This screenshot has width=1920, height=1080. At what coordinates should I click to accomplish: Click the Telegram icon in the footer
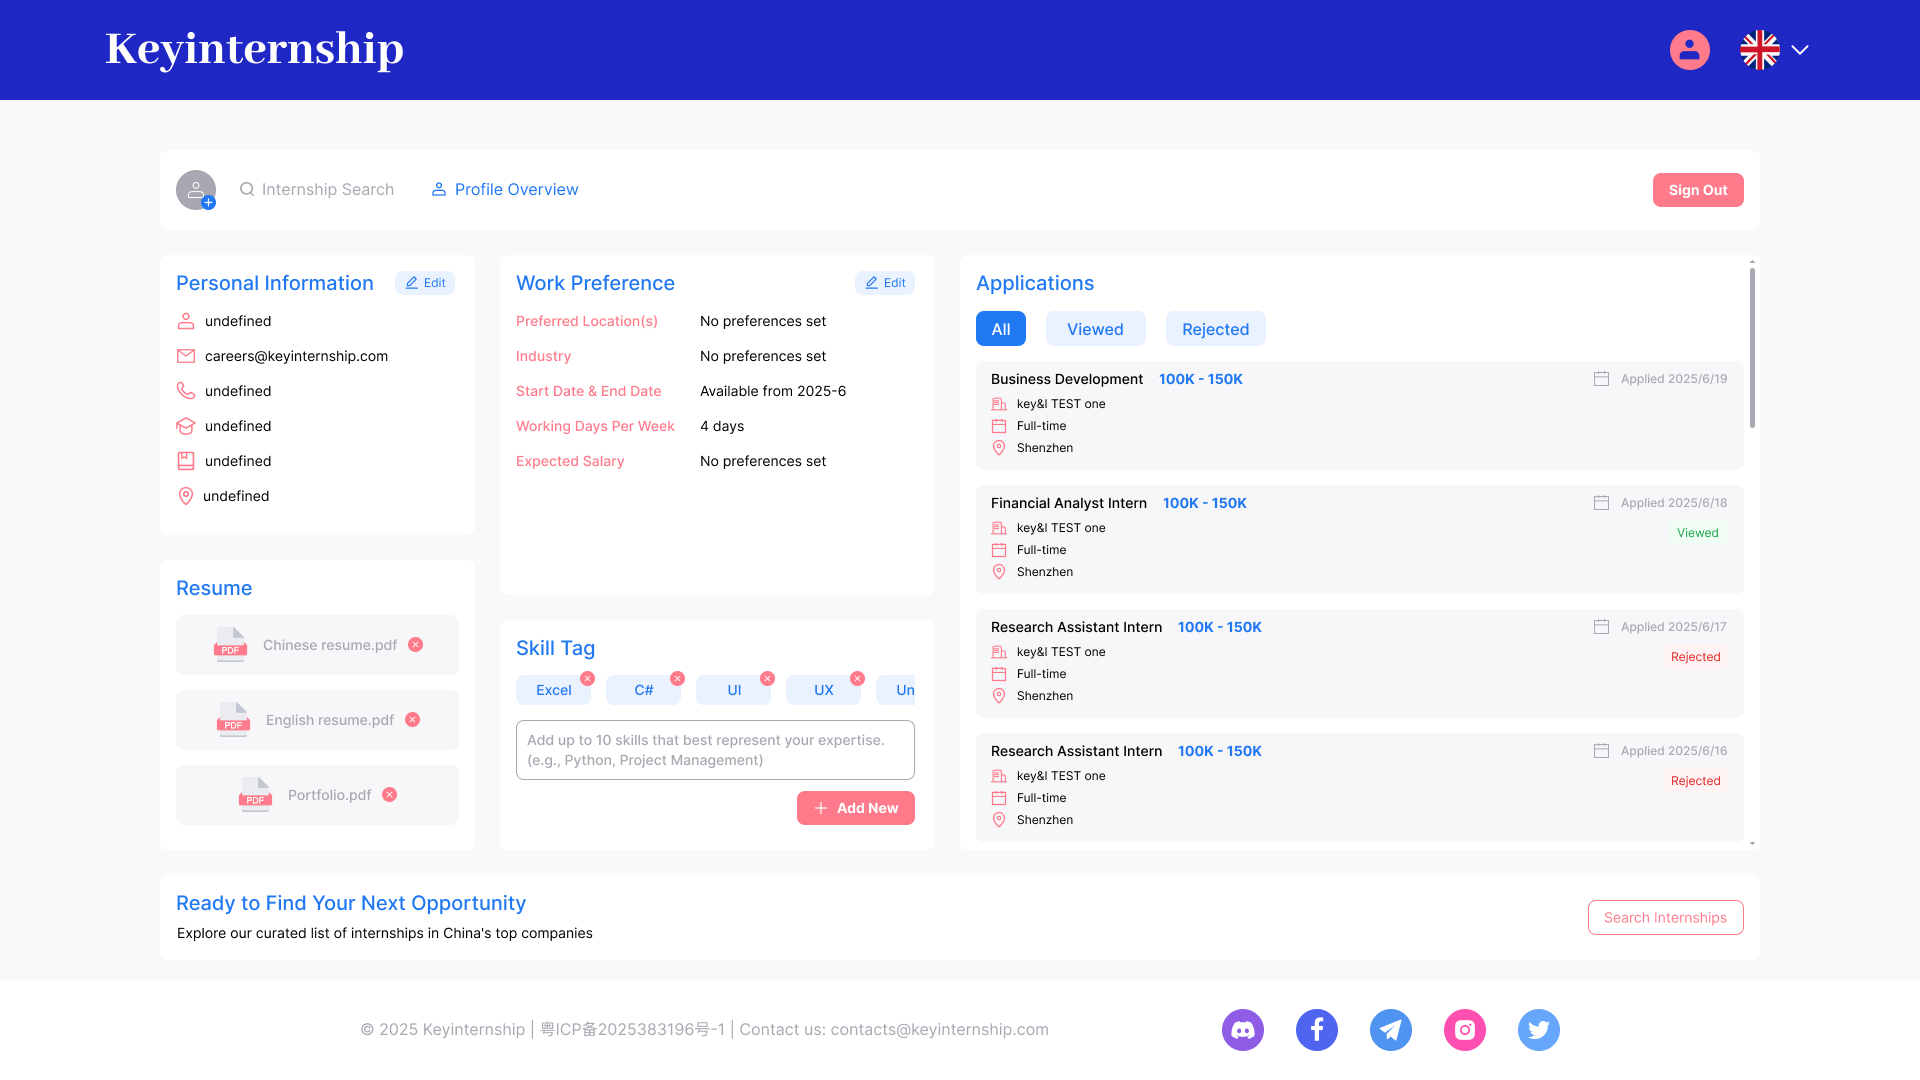click(x=1391, y=1029)
